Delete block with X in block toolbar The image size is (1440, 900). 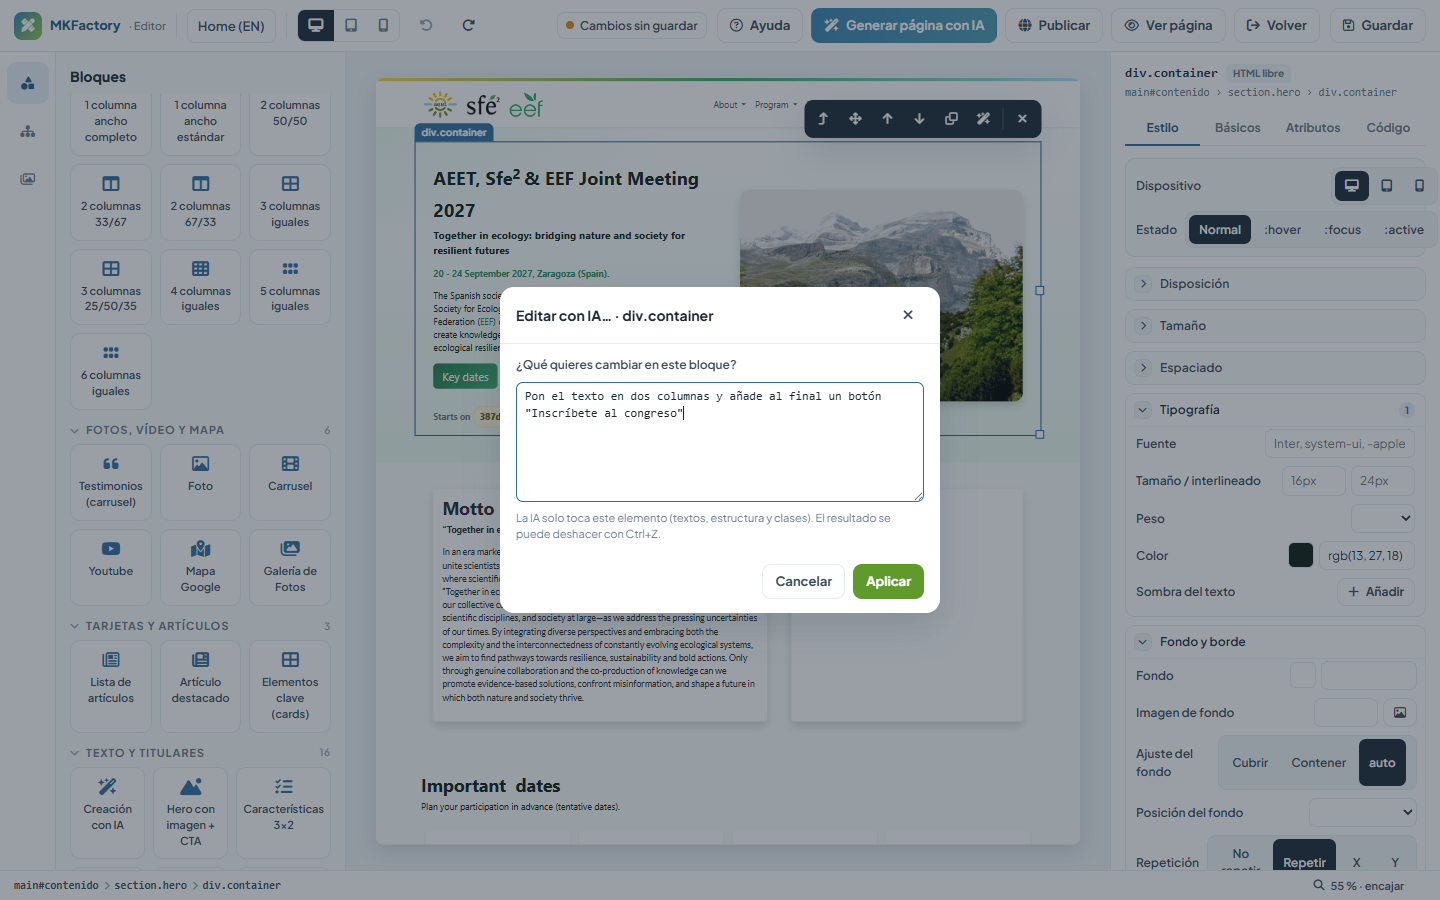(x=1022, y=118)
